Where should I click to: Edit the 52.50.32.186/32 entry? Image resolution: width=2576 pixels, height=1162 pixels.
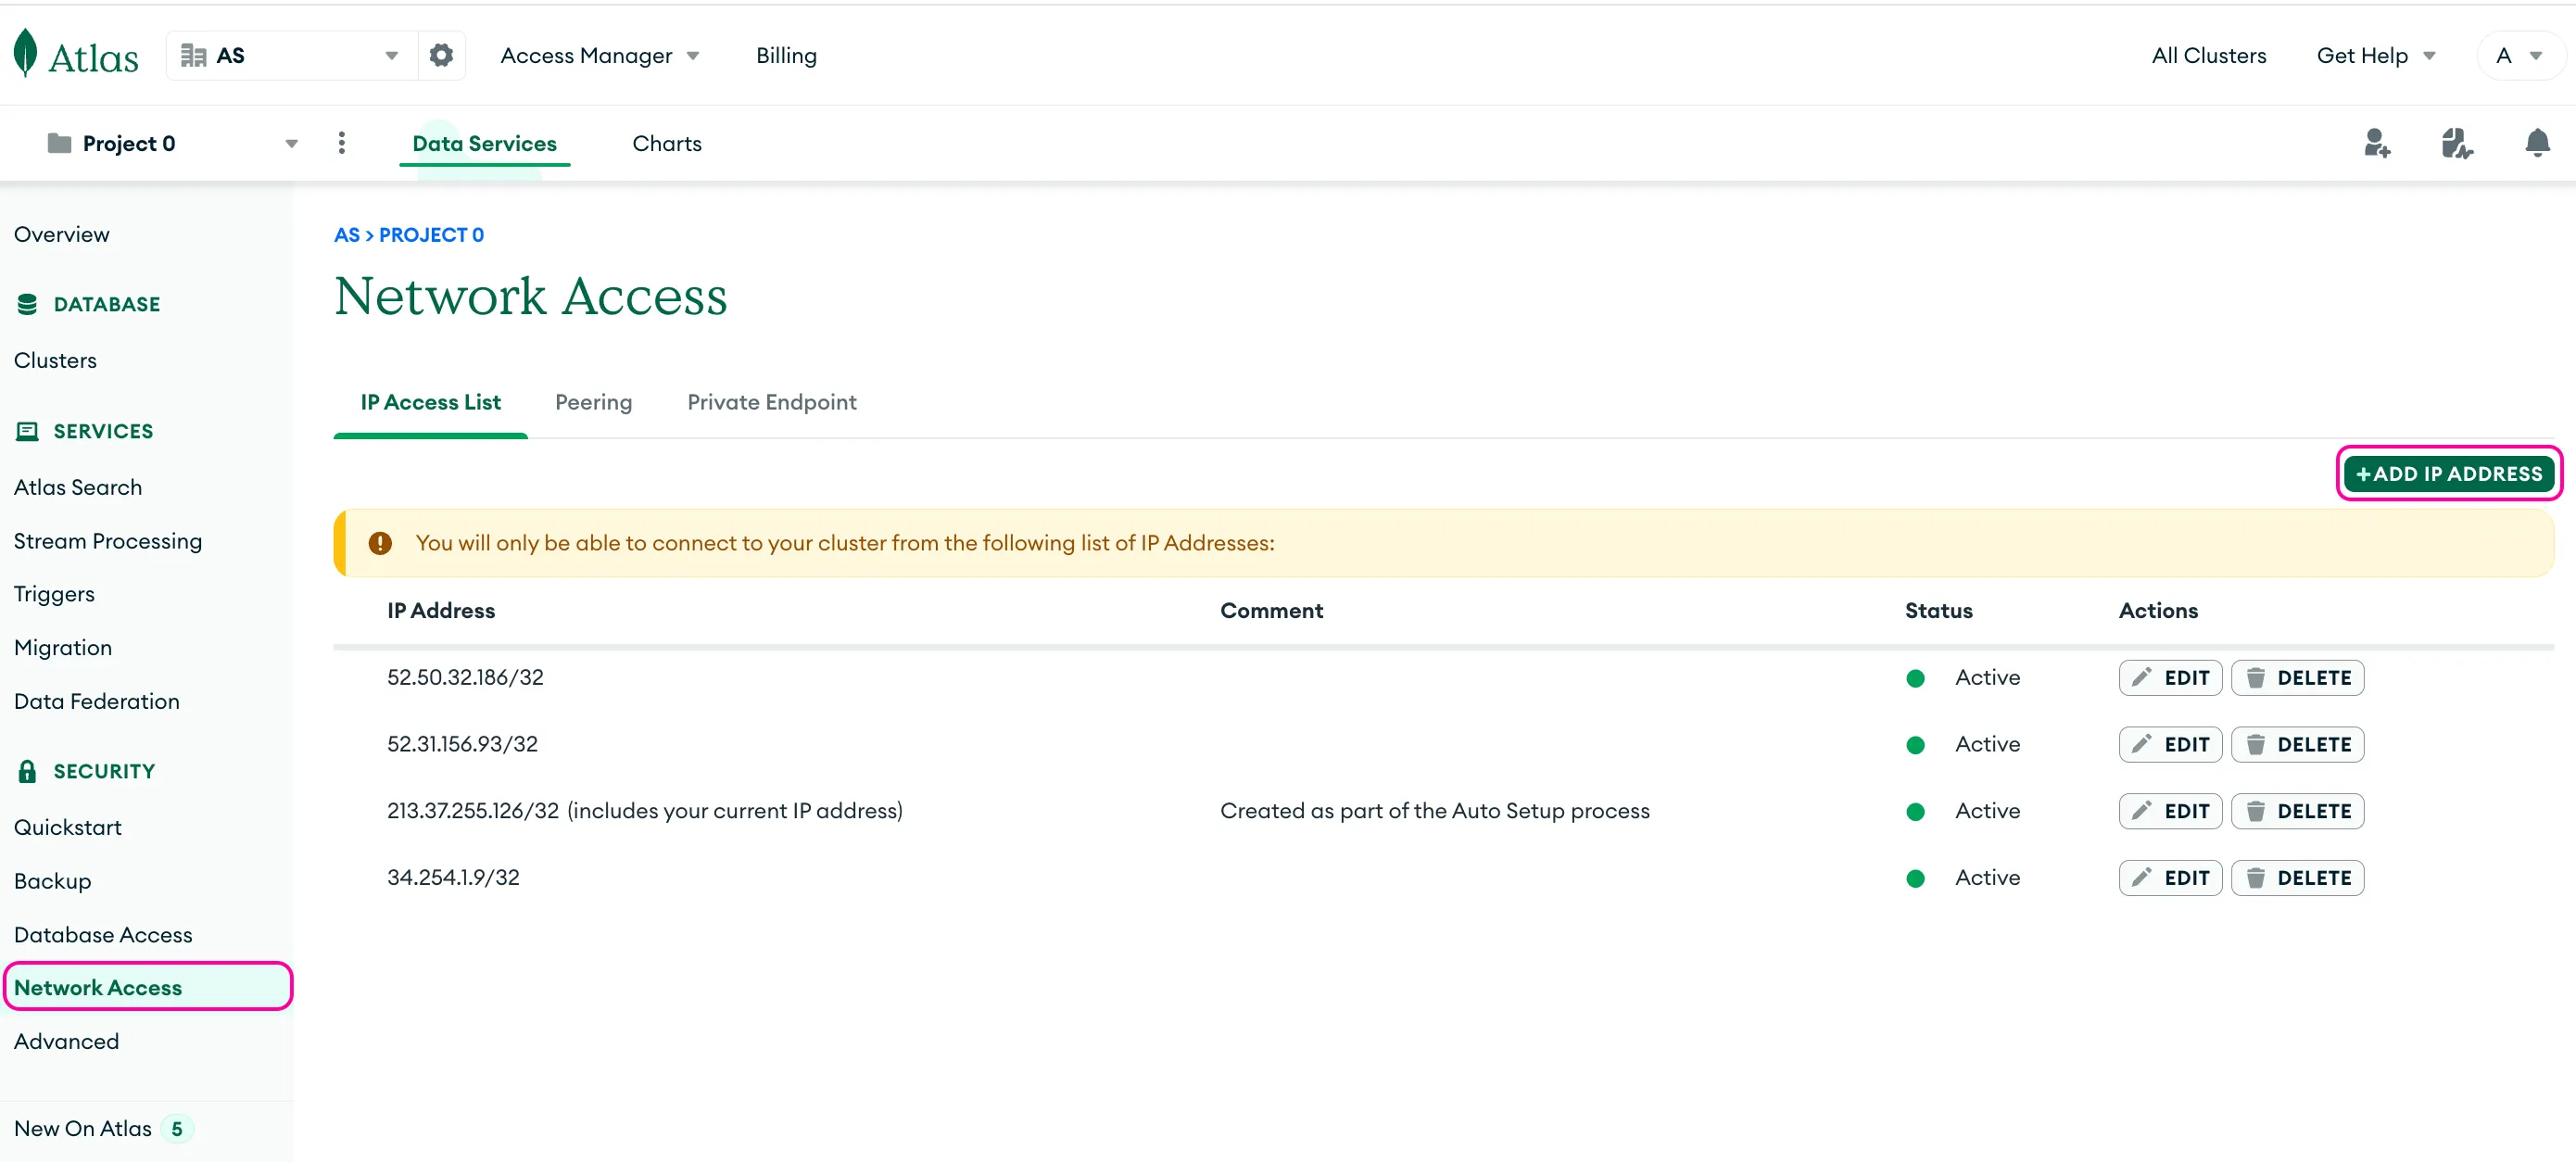[x=2170, y=678]
